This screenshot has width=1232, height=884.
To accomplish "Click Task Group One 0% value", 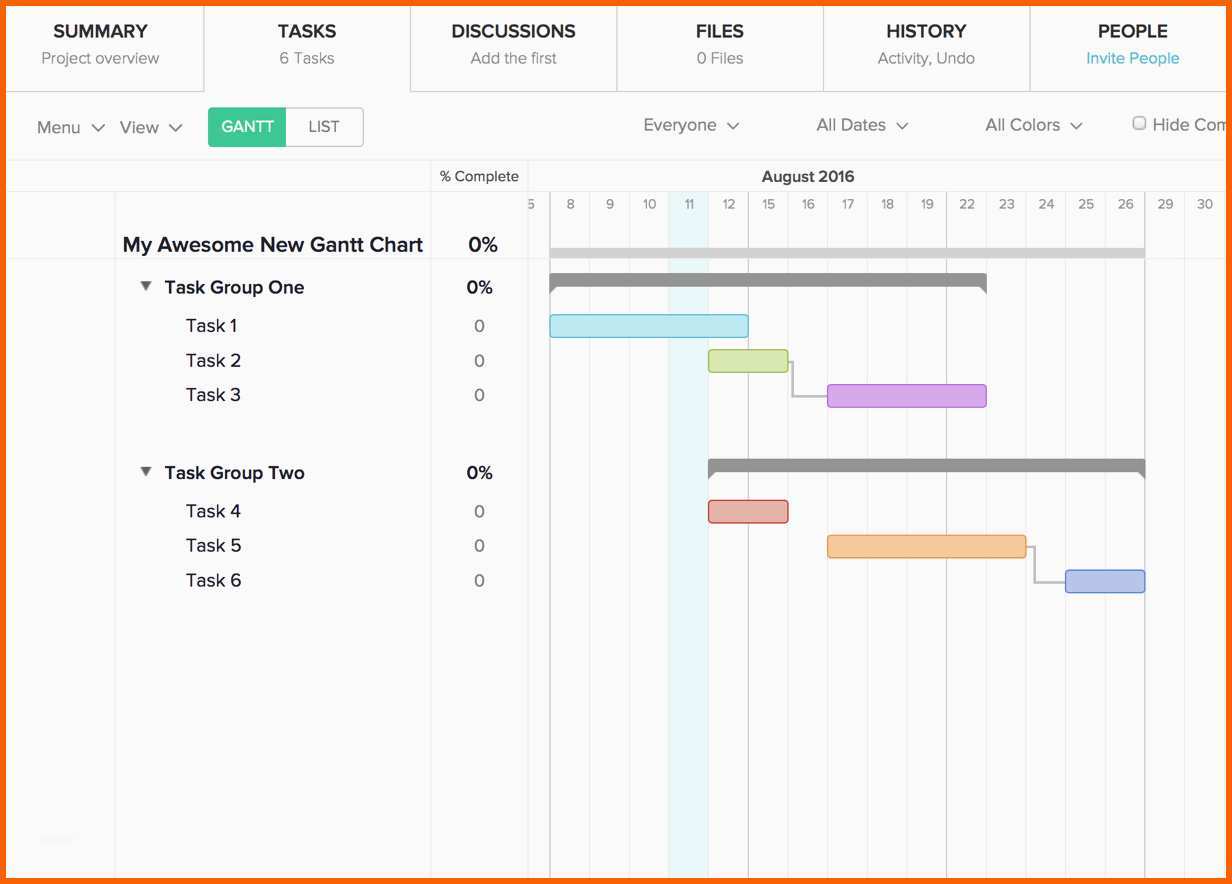I will (x=480, y=287).
